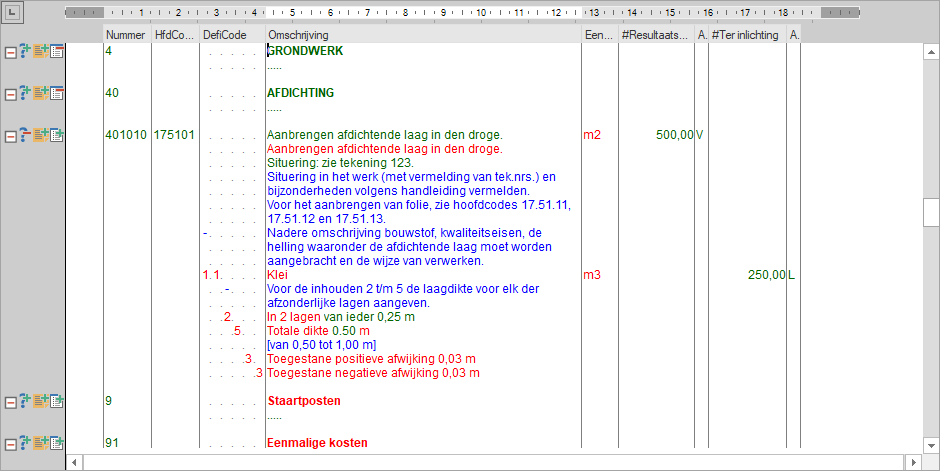Viewport: 940px width, 471px height.
Task: Collapse row 4 GRONDWERK
Action: coord(11,51)
